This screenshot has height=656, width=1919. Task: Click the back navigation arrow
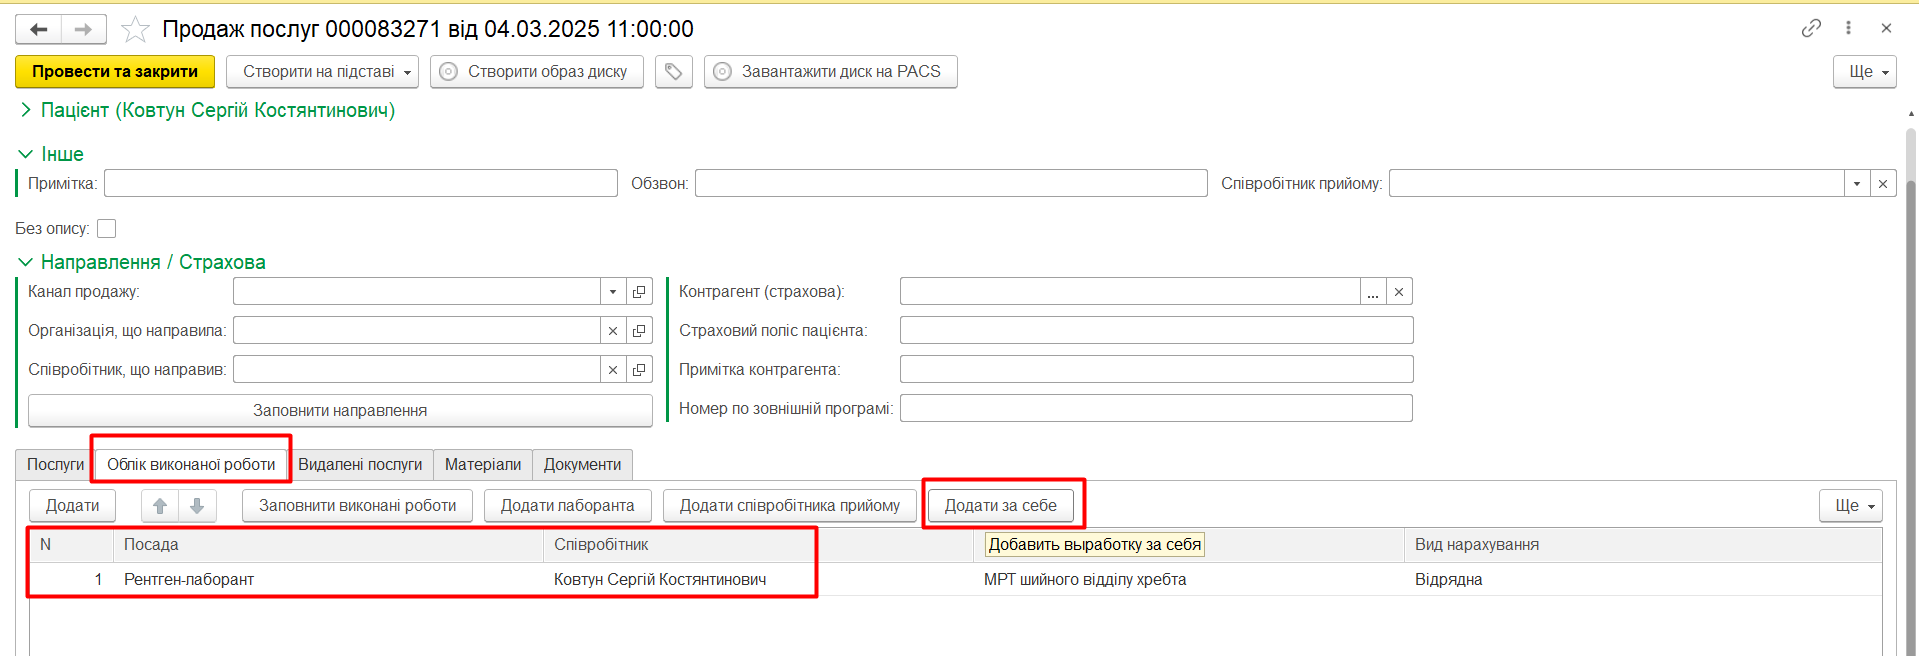coord(39,30)
